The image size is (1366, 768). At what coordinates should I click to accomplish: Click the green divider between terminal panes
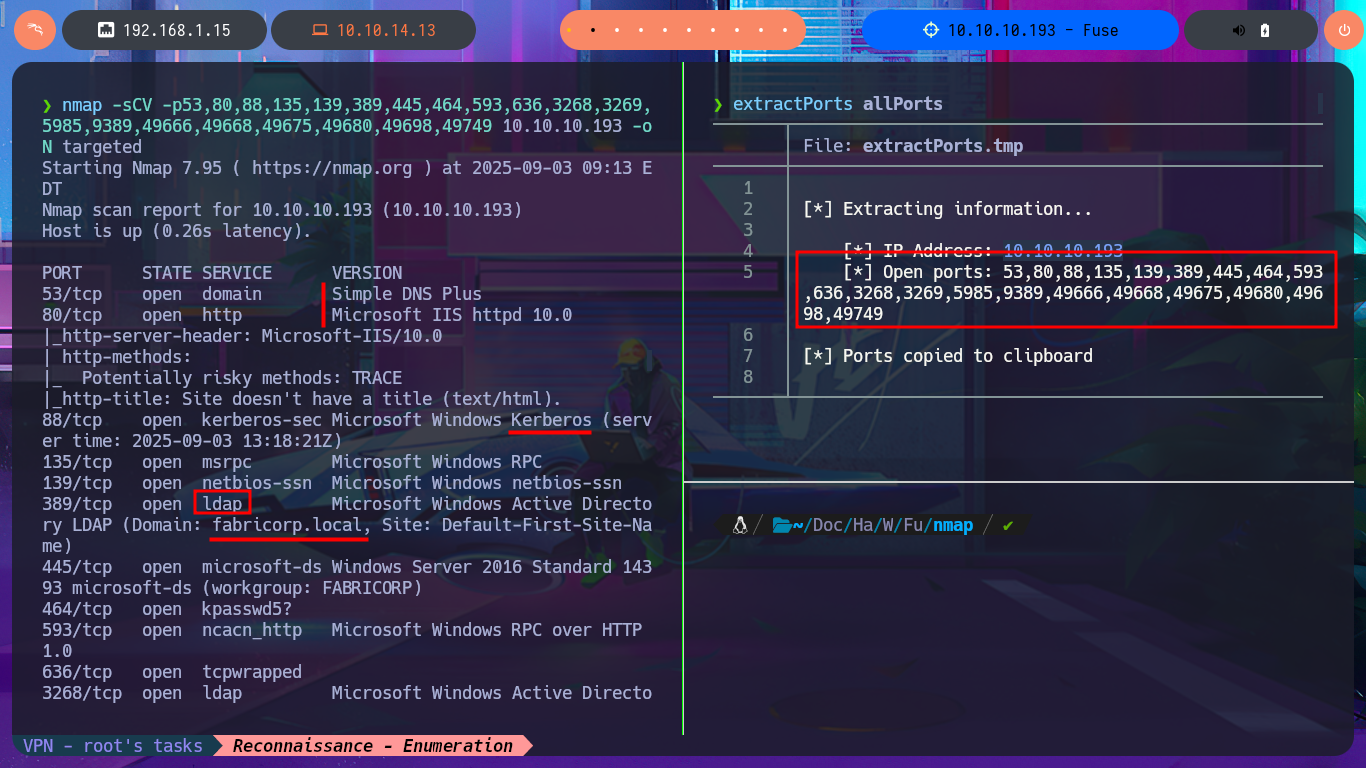(683, 400)
